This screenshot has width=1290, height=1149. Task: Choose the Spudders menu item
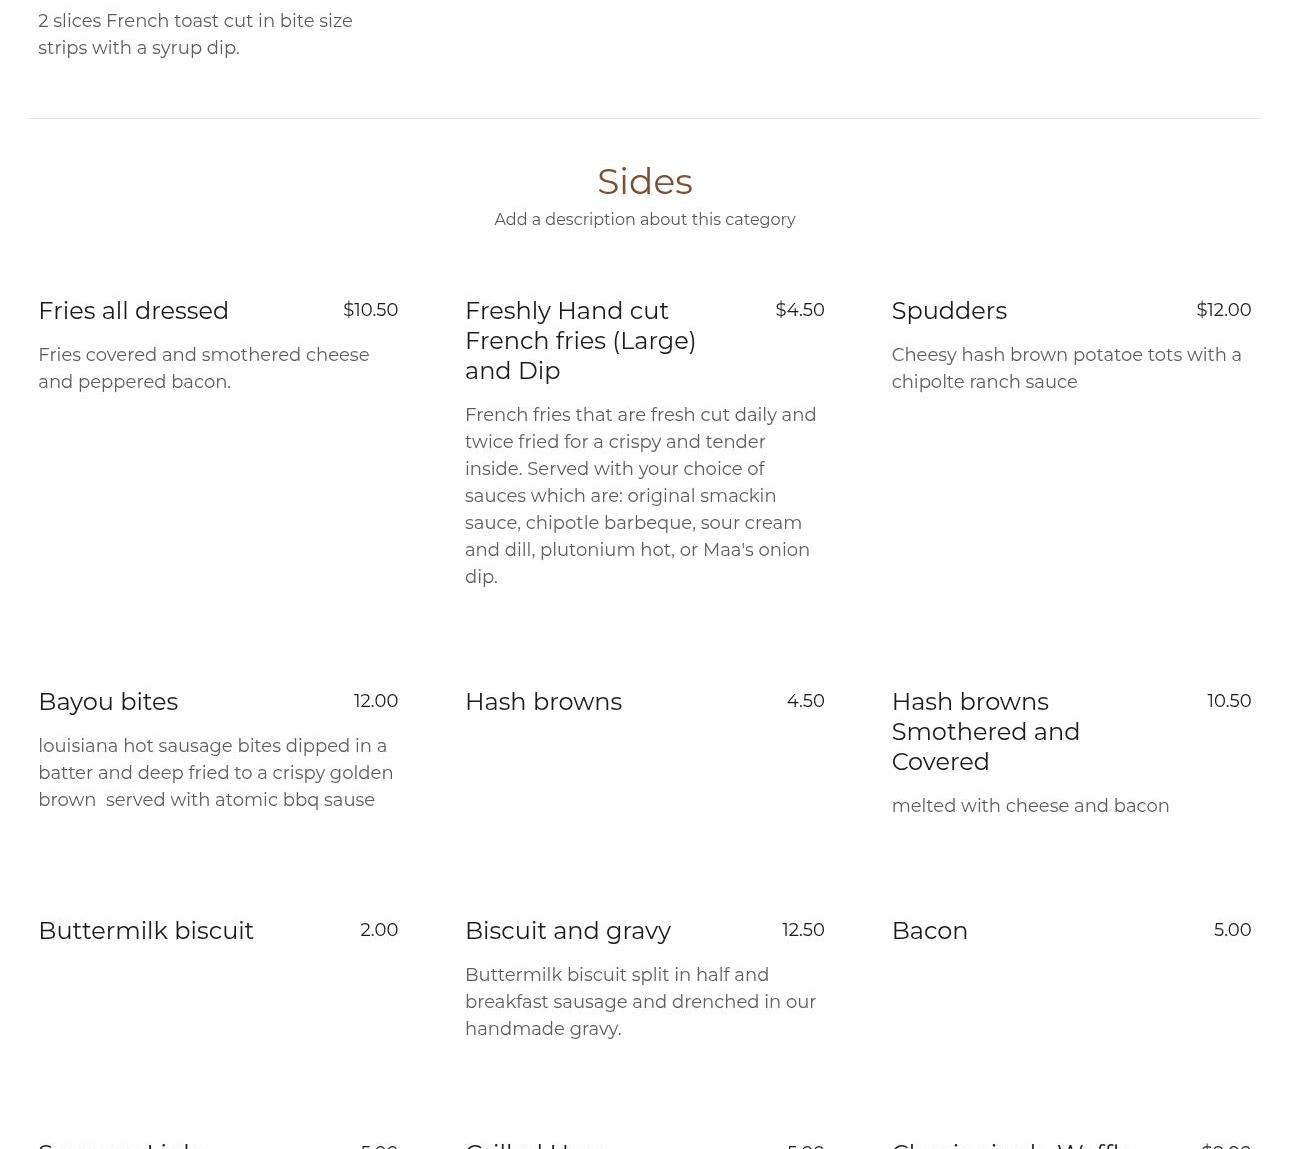tap(949, 311)
